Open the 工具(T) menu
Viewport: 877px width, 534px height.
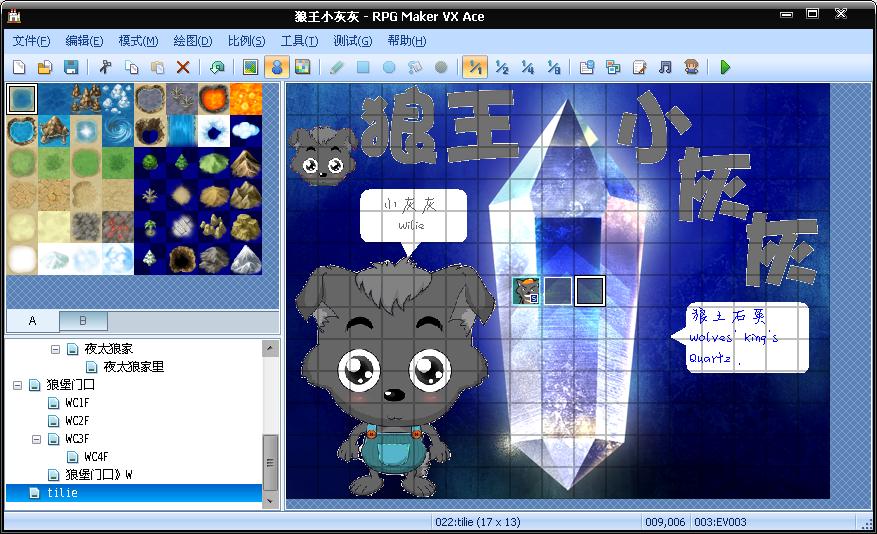click(x=299, y=41)
